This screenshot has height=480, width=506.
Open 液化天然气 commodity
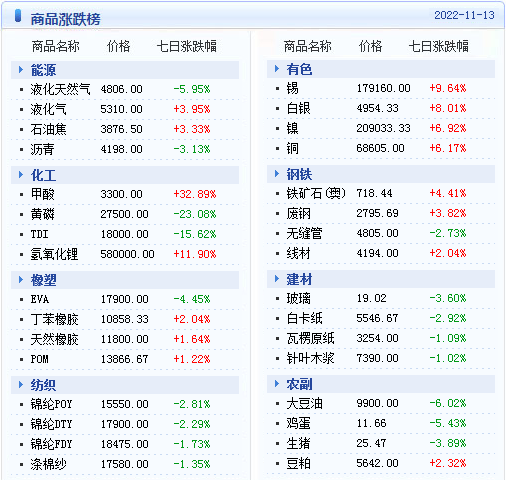coord(60,89)
